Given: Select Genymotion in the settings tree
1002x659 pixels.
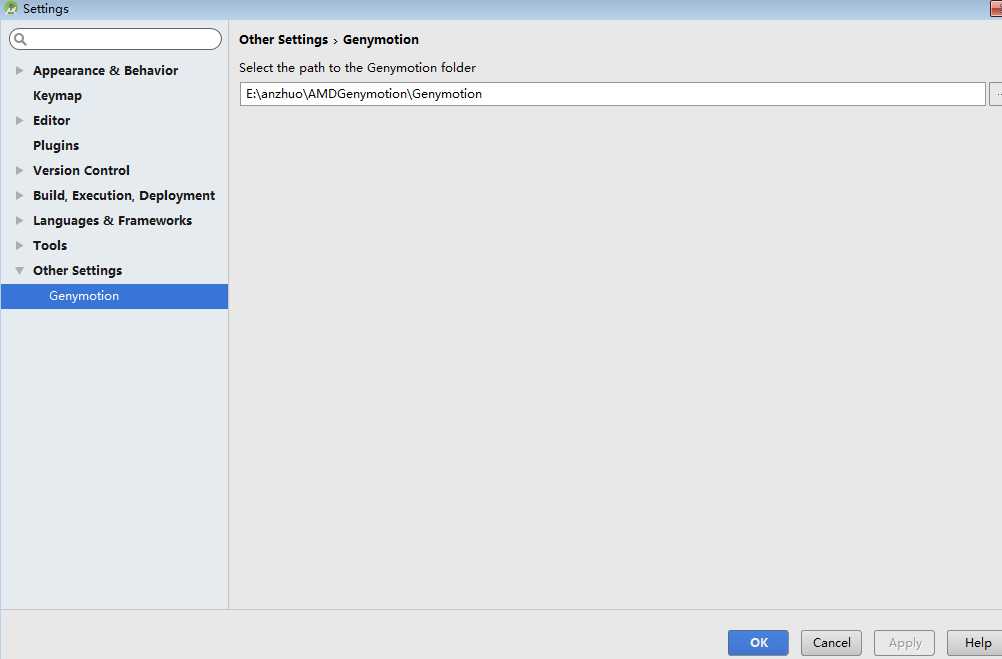Looking at the screenshot, I should [114, 296].
